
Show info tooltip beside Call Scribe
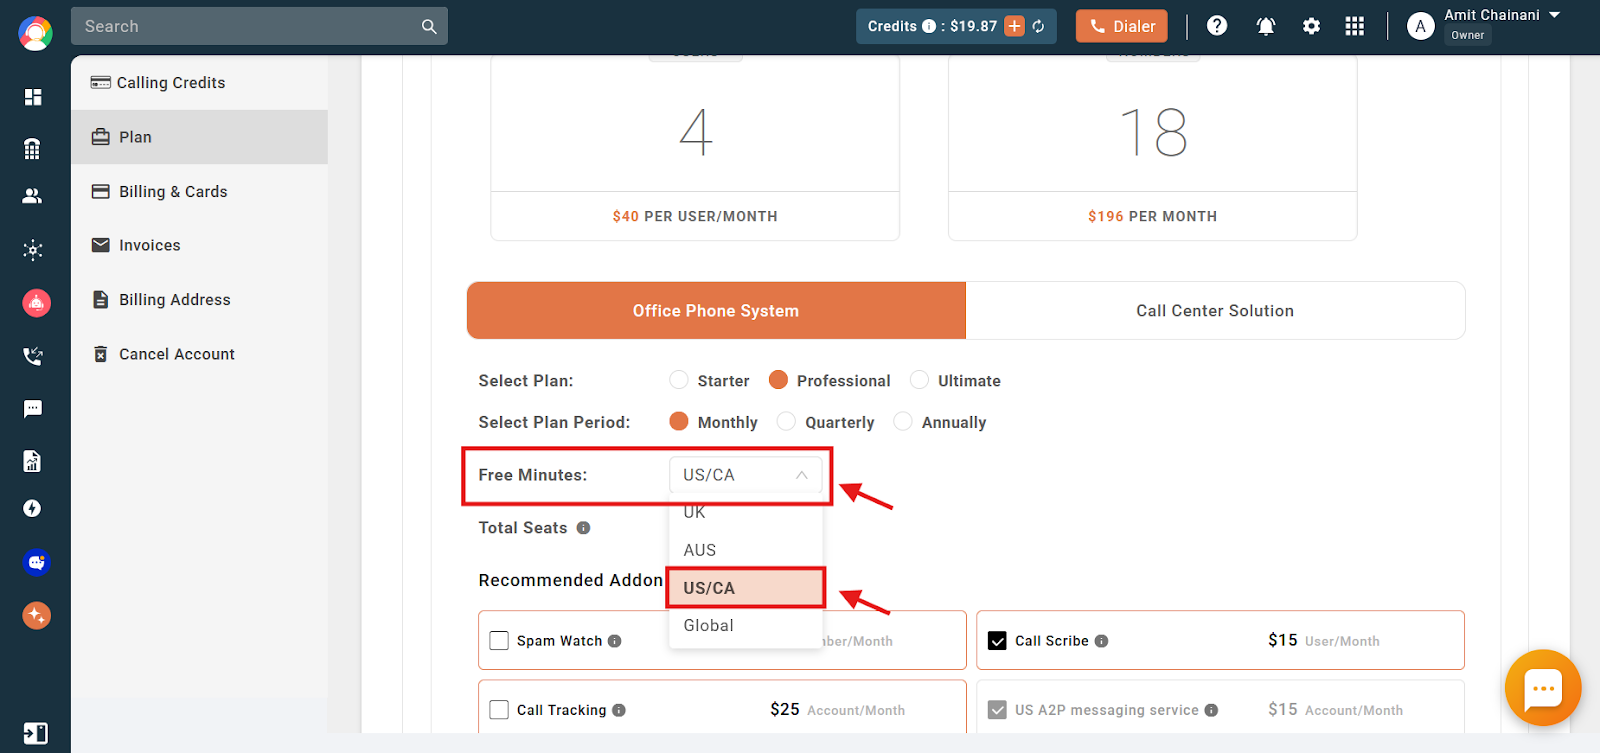pos(1101,641)
